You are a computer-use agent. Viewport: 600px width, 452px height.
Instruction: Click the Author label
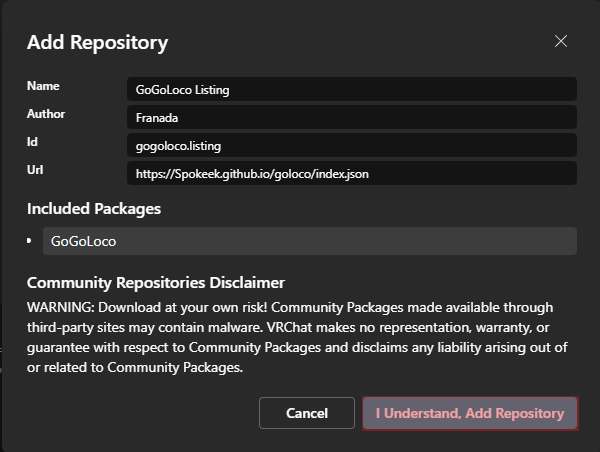[x=46, y=114]
